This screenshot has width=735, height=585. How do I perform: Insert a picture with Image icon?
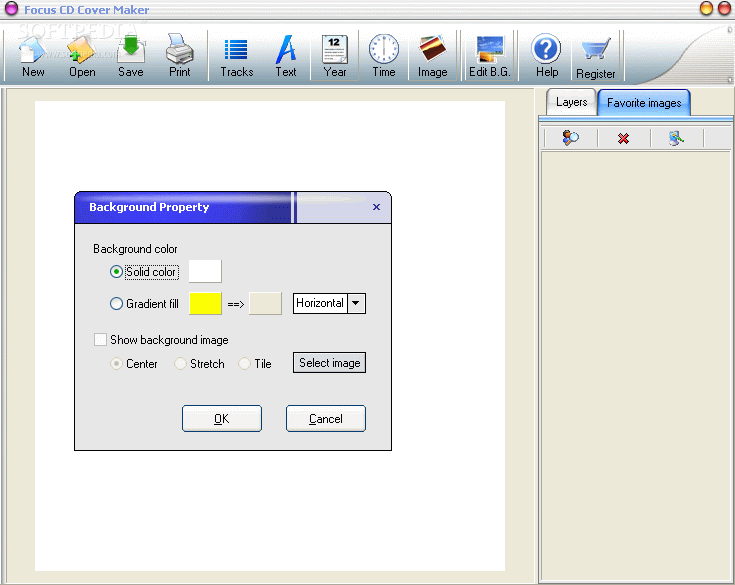(x=433, y=56)
